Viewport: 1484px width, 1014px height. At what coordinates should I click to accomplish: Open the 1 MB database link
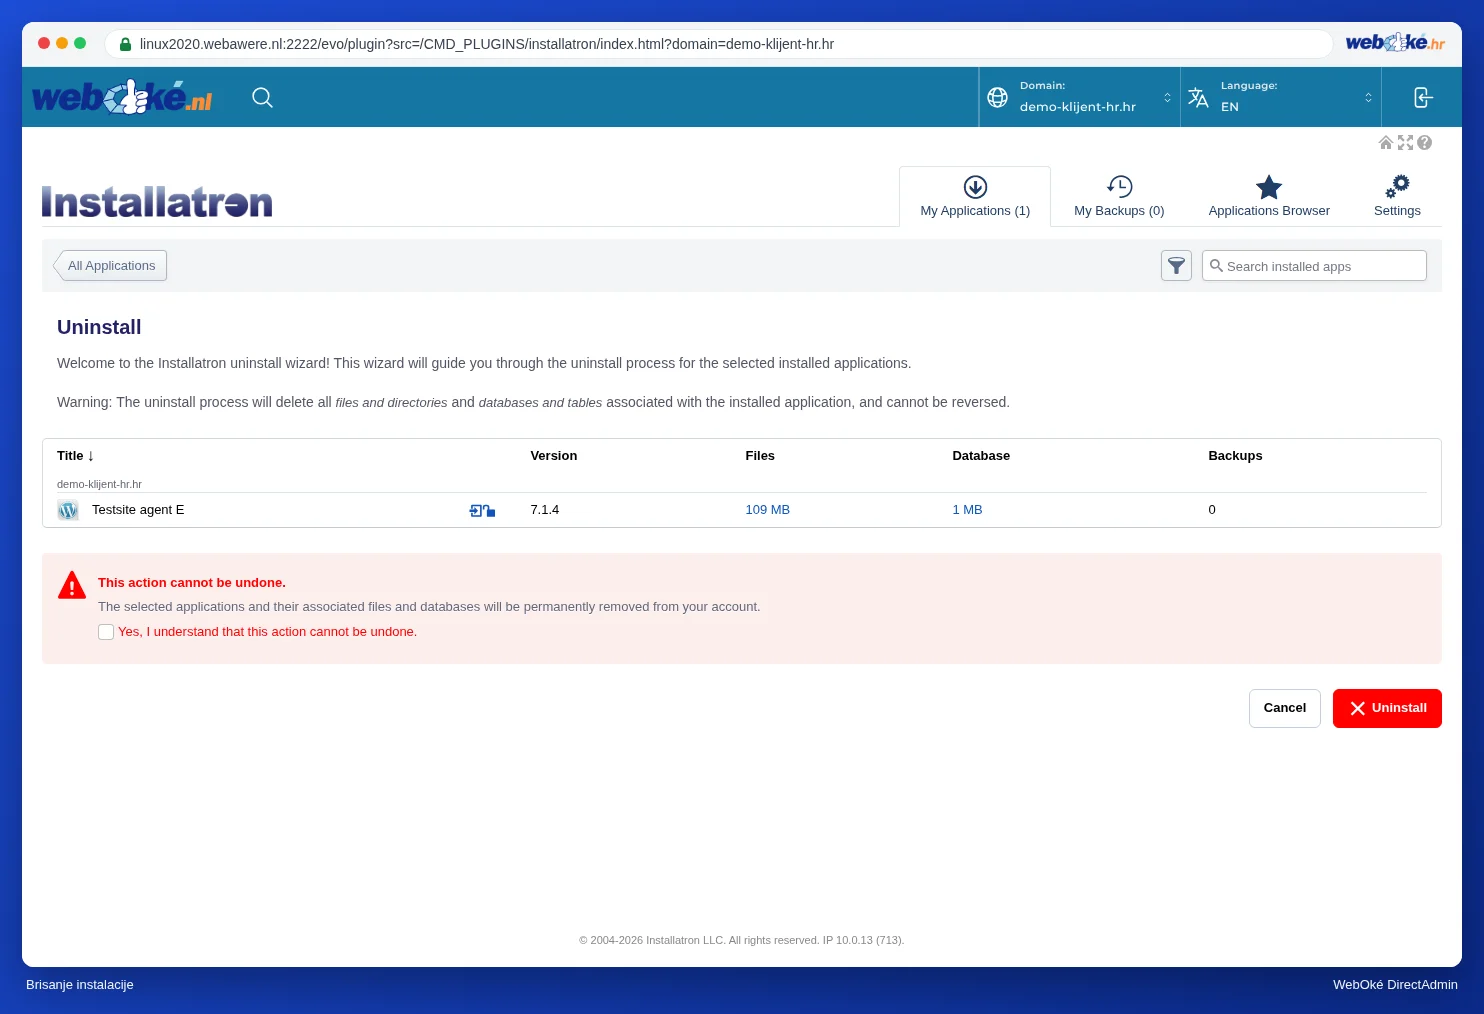point(967,510)
